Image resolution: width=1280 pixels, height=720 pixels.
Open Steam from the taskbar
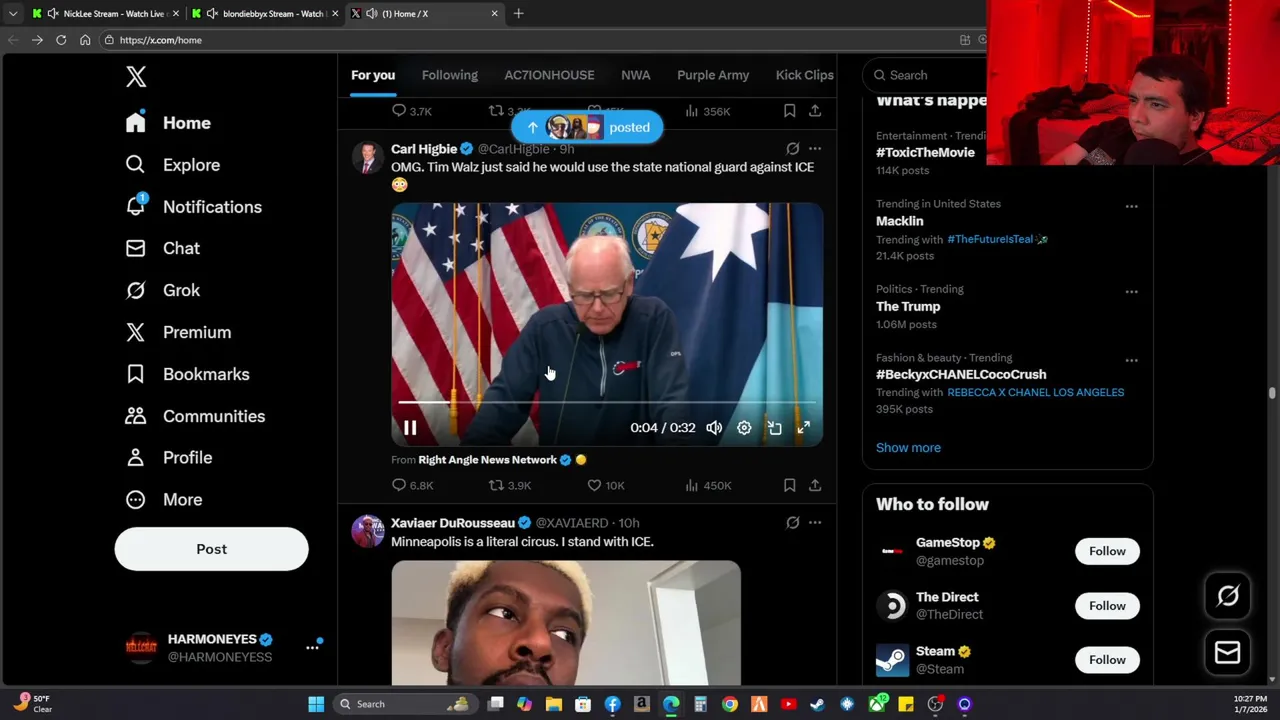817,704
